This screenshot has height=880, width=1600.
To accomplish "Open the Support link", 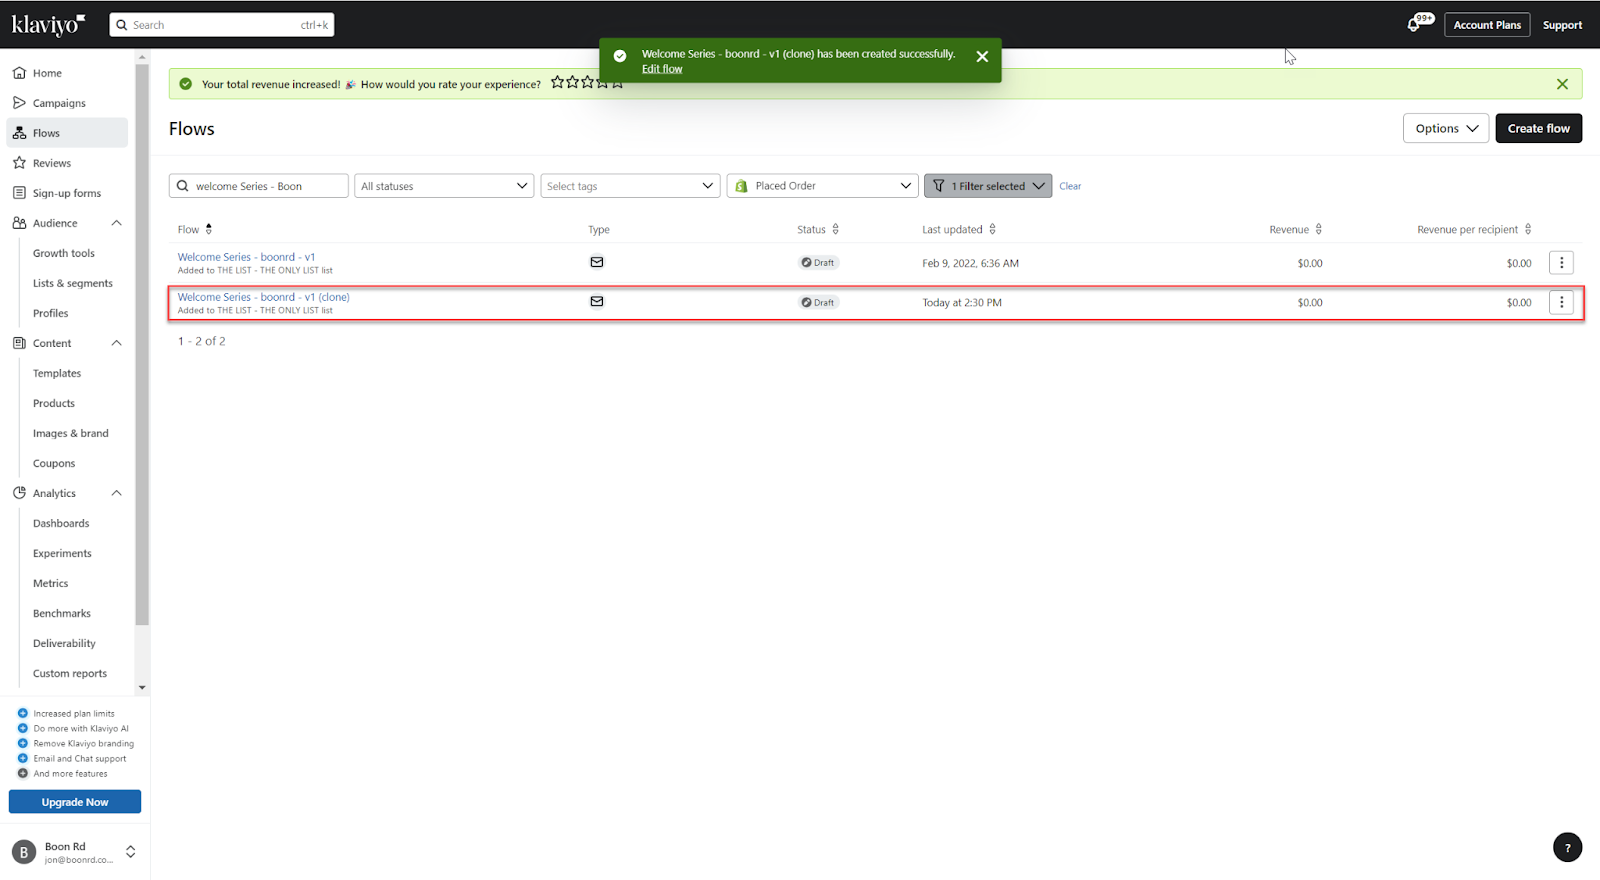I will 1562,25.
